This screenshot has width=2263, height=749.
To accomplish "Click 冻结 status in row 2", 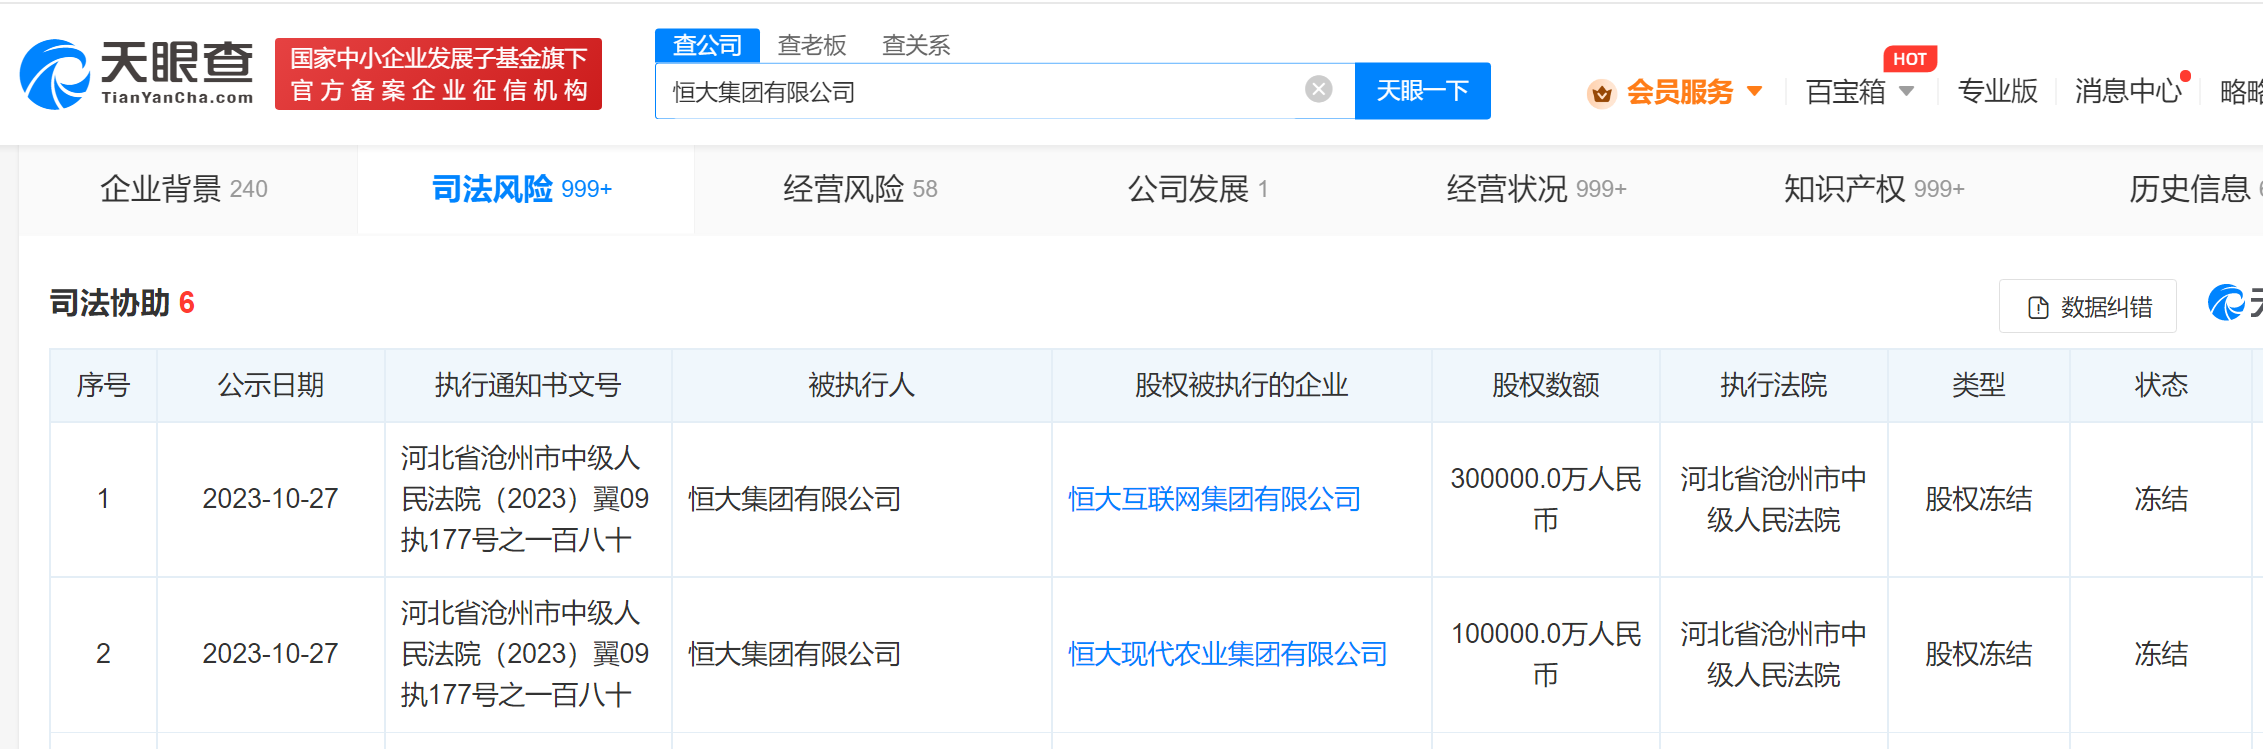I will (x=2161, y=654).
